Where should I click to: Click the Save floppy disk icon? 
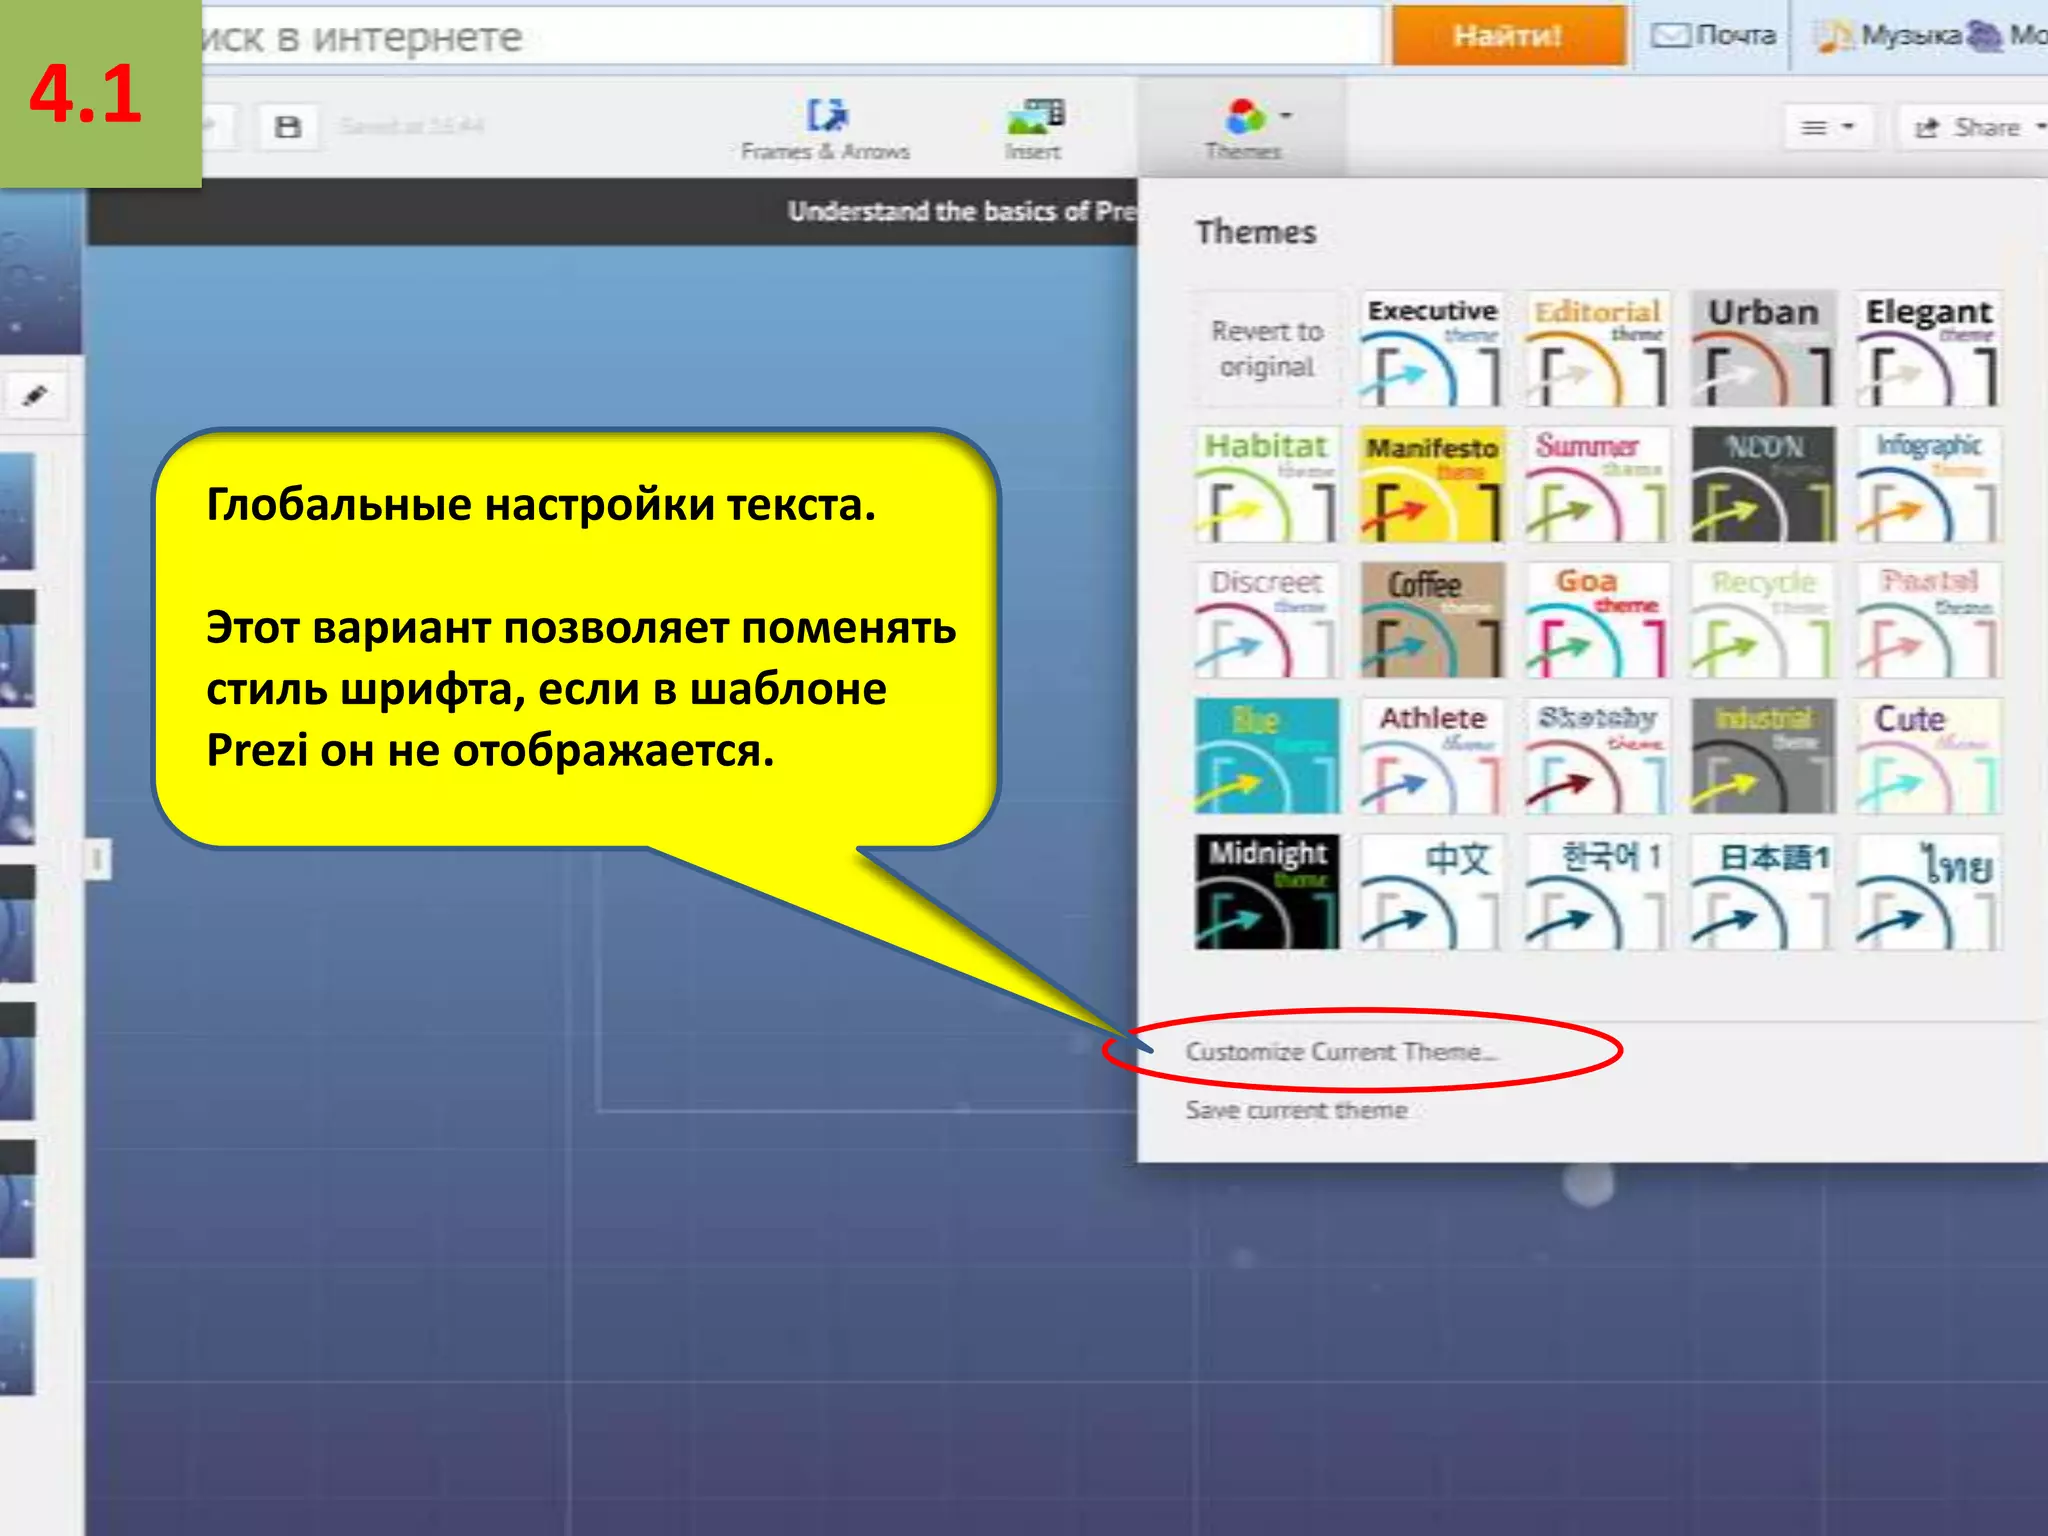click(x=288, y=127)
